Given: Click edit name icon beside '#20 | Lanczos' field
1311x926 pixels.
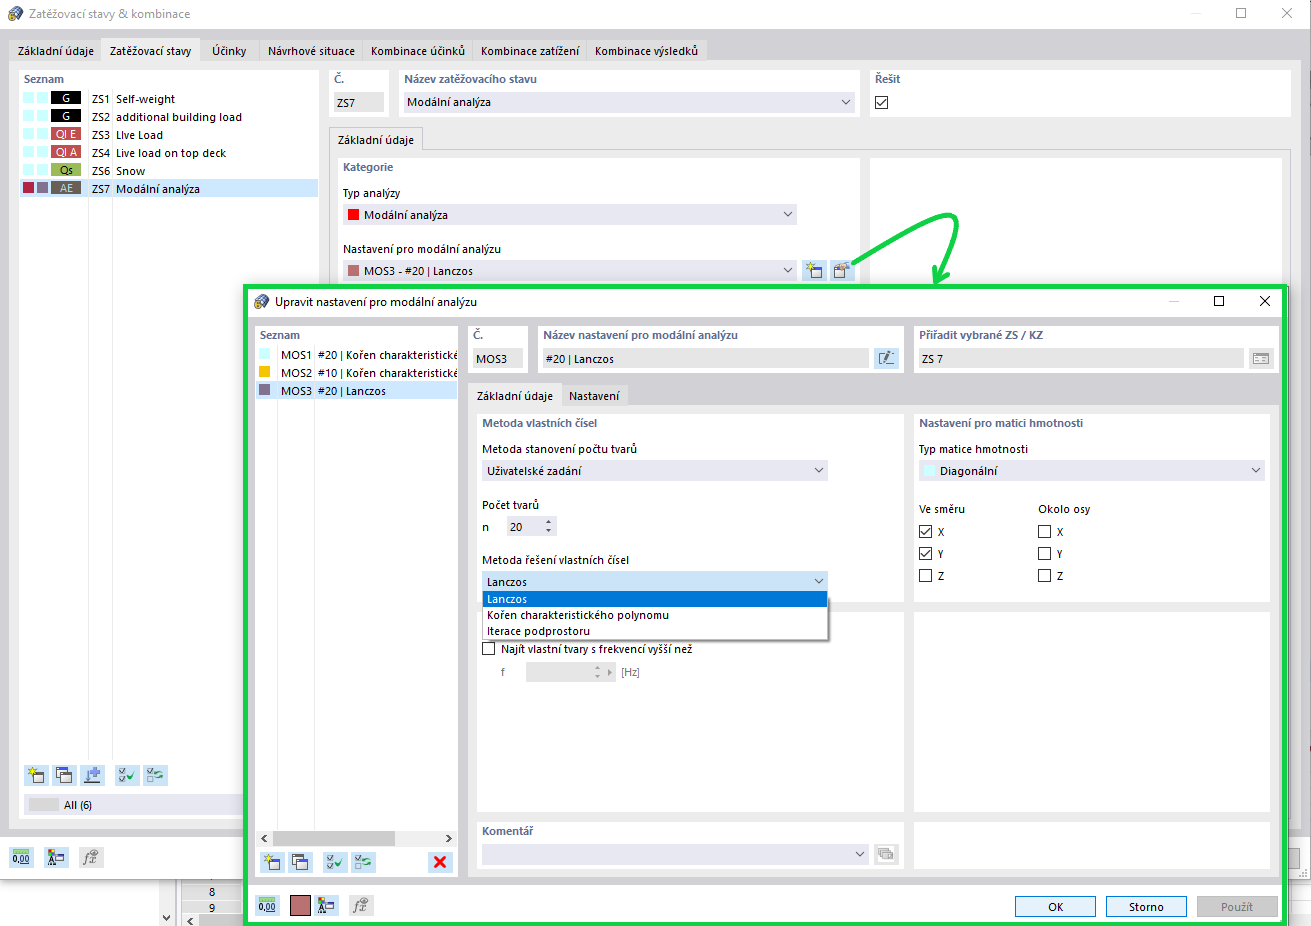Looking at the screenshot, I should point(886,358).
